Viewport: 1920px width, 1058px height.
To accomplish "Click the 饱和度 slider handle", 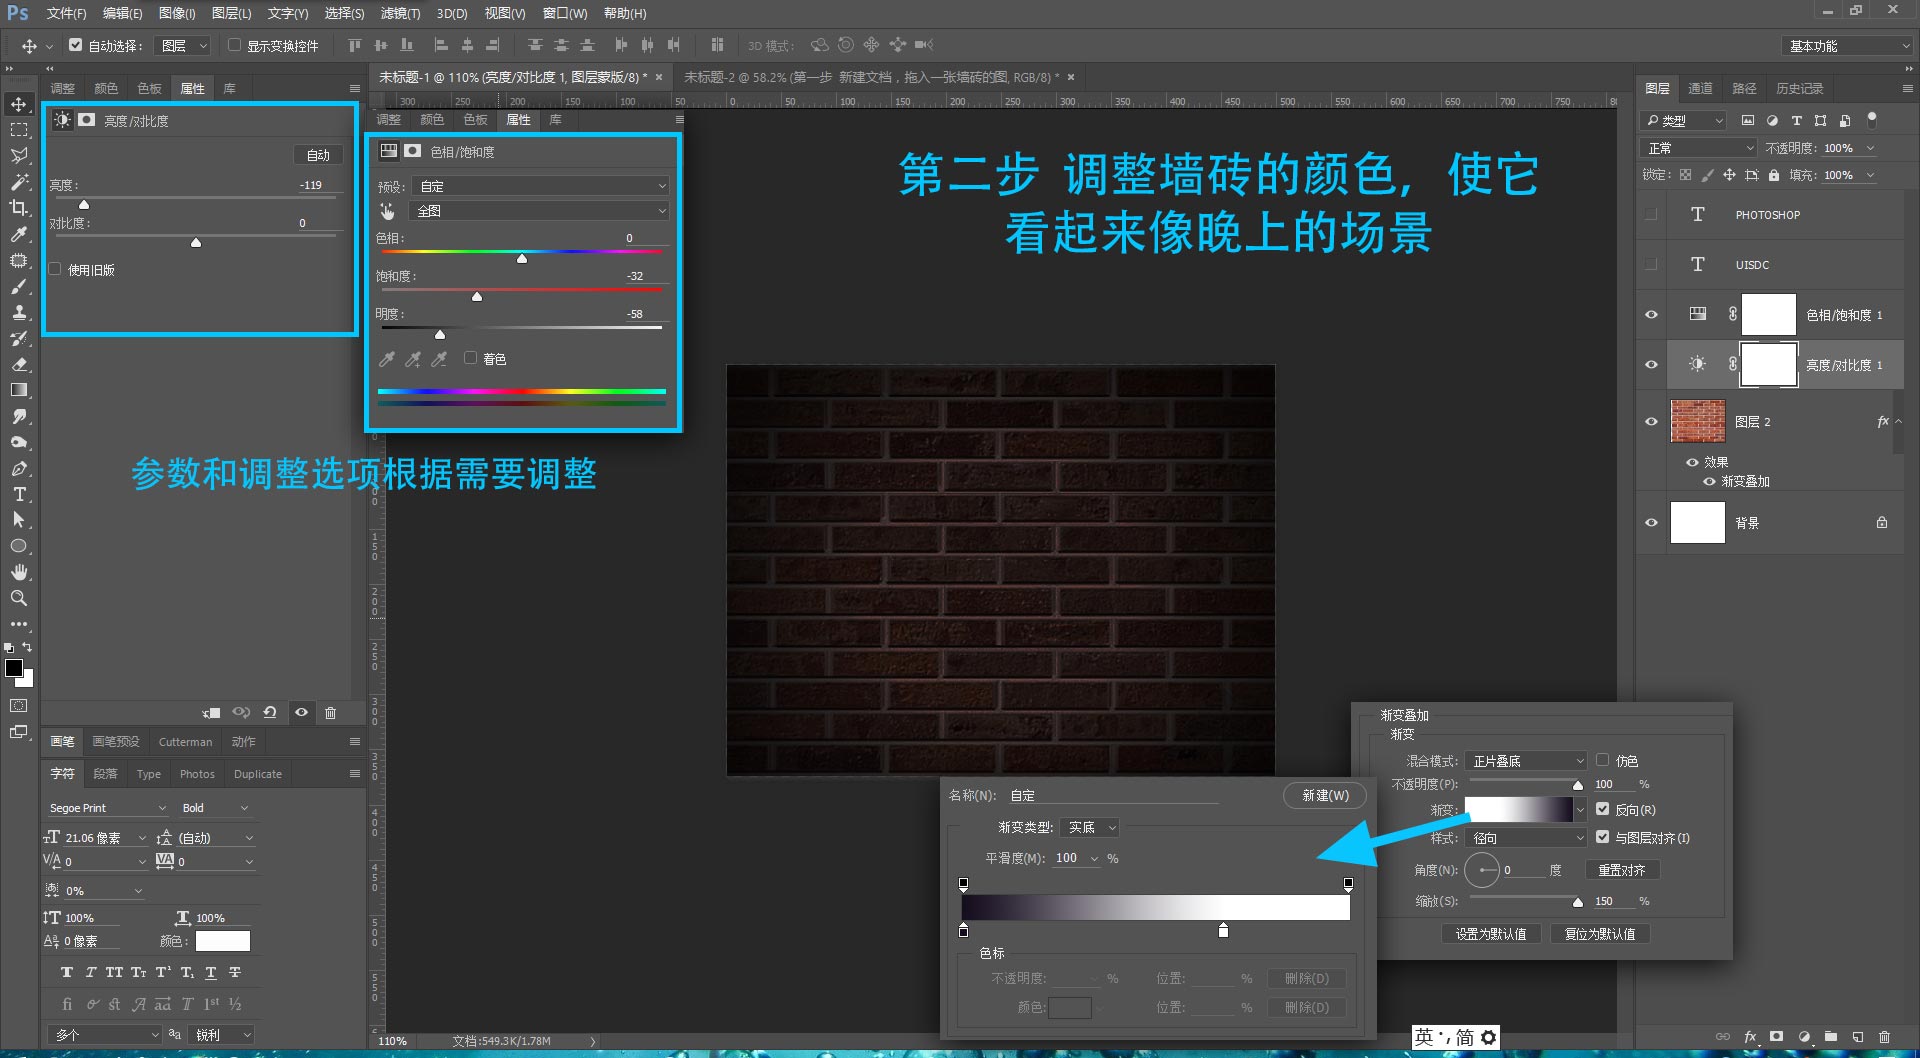I will 477,296.
